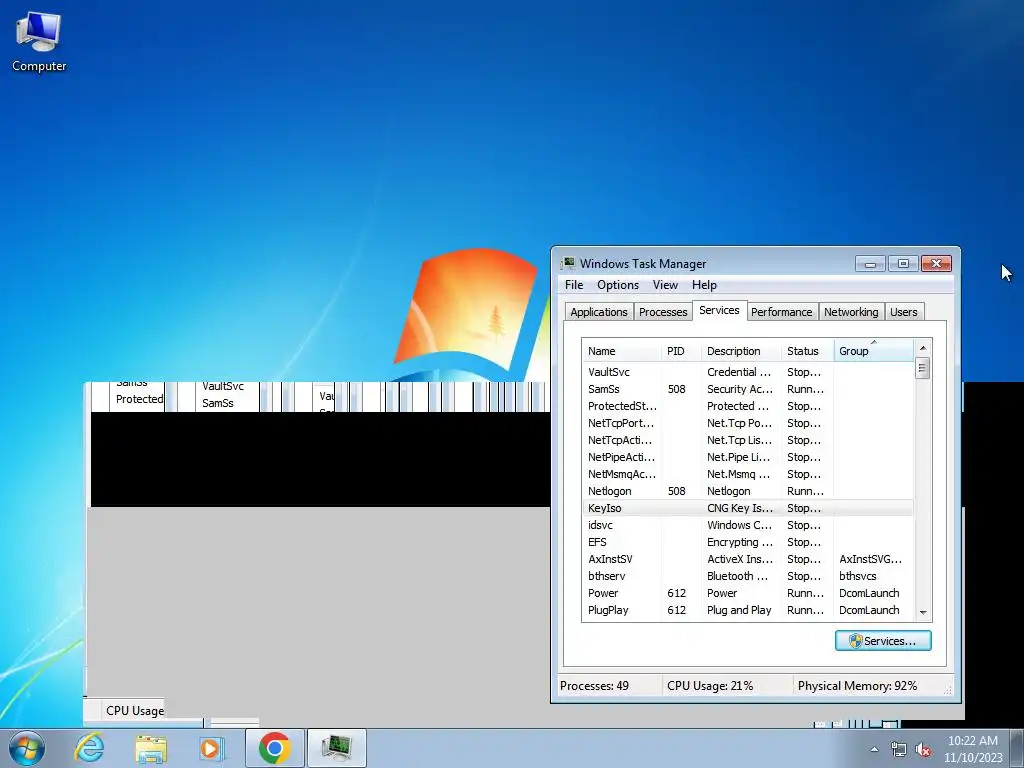Switch to the Processes tab
1024x768 pixels.
point(663,312)
